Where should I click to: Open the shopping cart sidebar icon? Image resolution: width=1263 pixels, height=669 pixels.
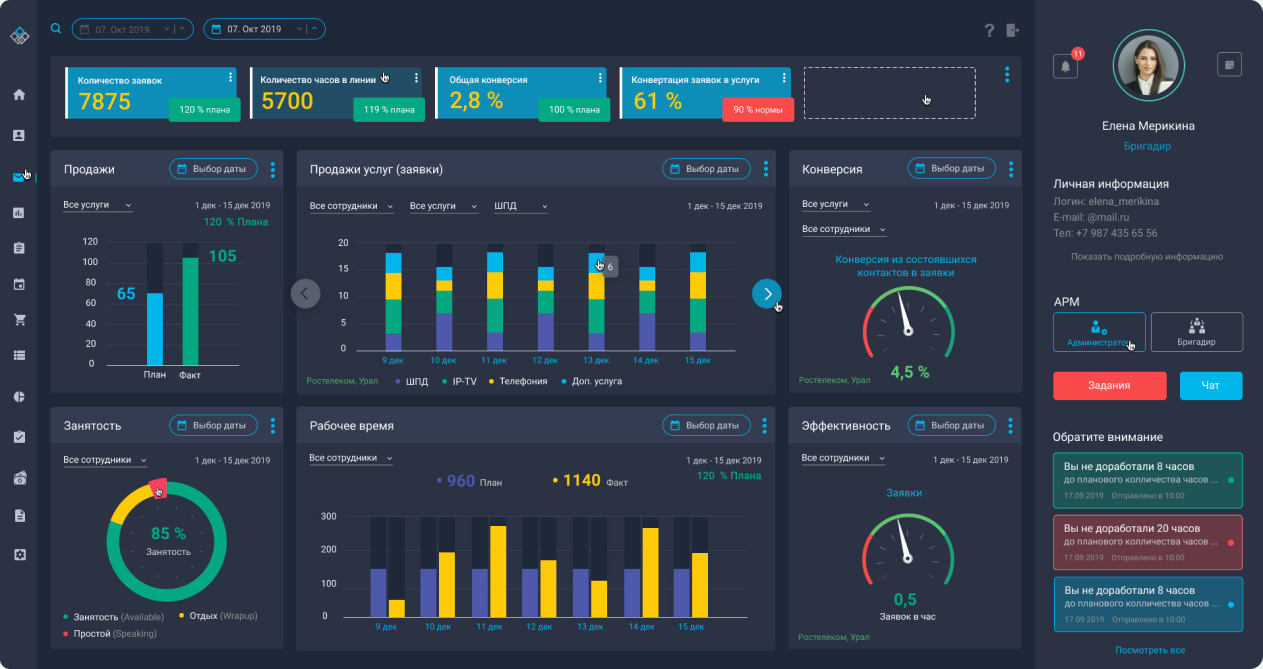tap(18, 321)
